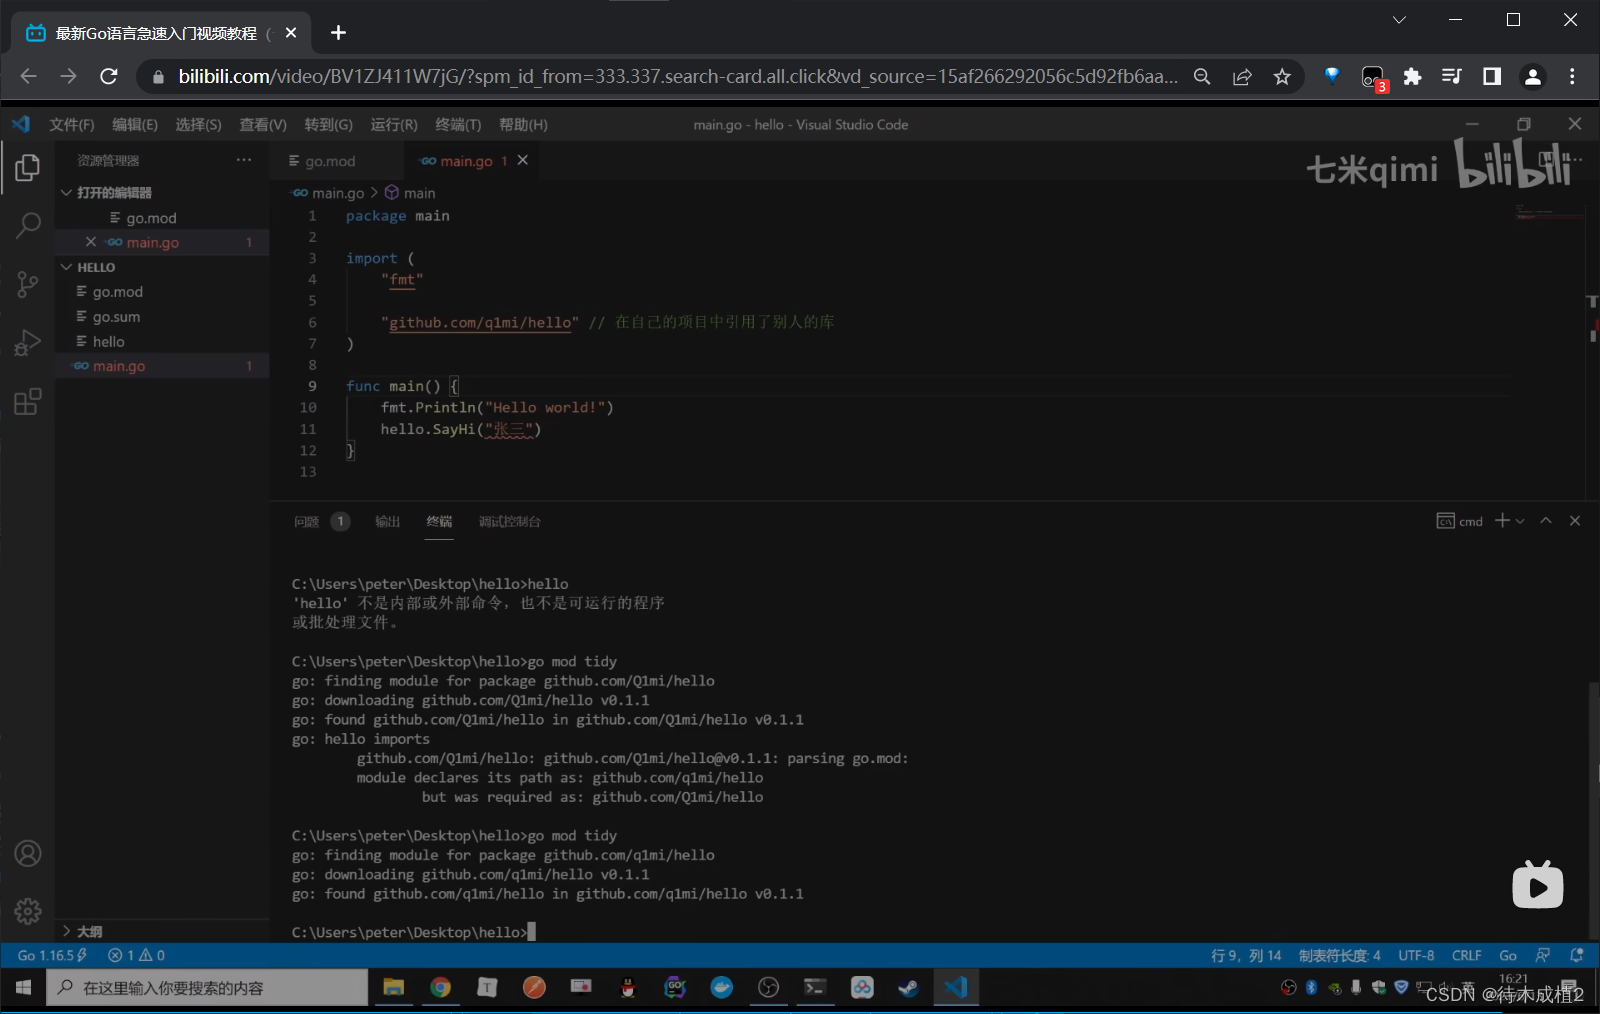Open the explorer panel more actions ellipsis
This screenshot has height=1014, width=1600.
click(x=244, y=160)
